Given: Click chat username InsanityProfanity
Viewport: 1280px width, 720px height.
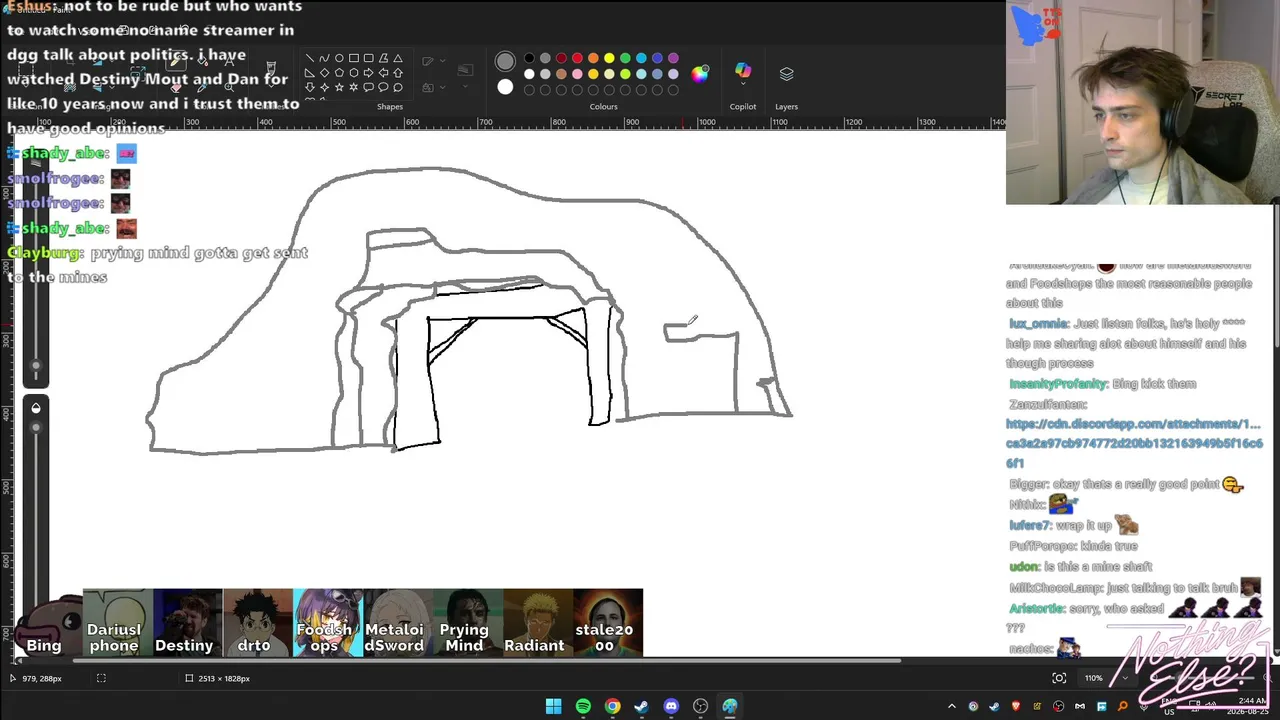Looking at the screenshot, I should pyautogui.click(x=1058, y=384).
